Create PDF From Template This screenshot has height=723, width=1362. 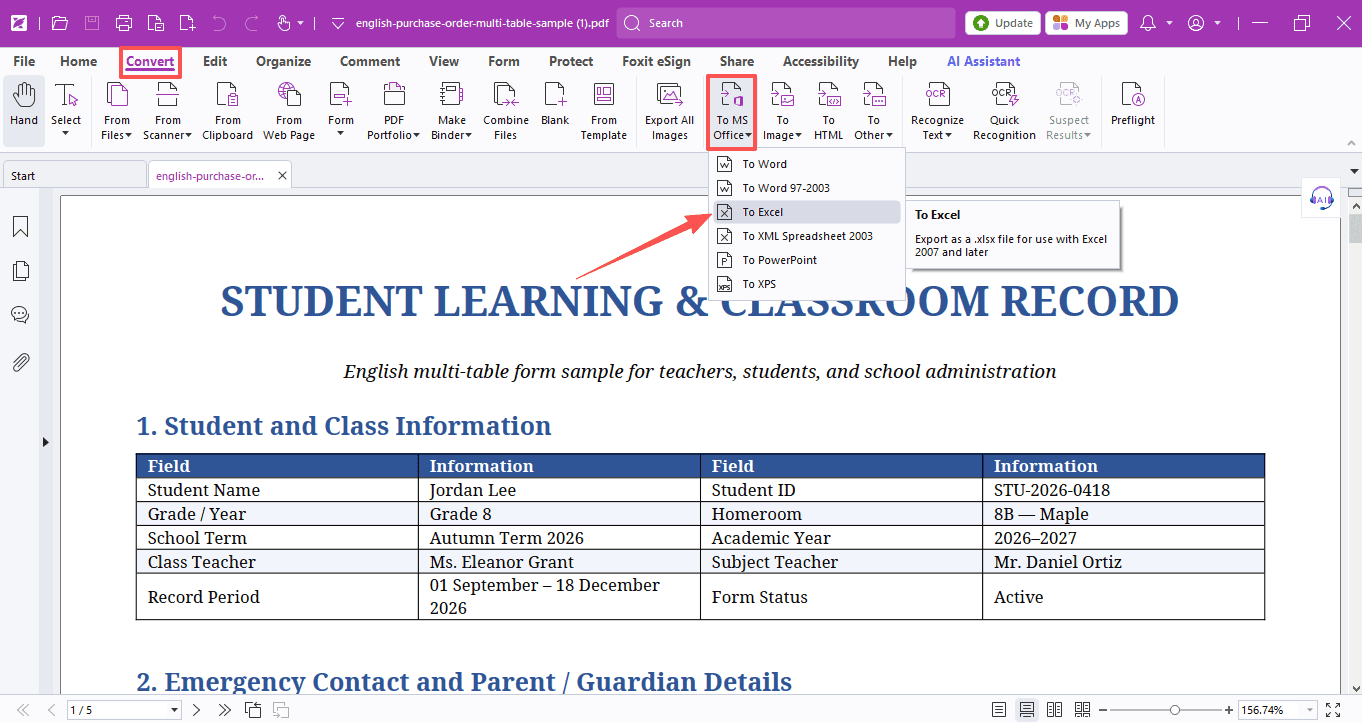[604, 111]
